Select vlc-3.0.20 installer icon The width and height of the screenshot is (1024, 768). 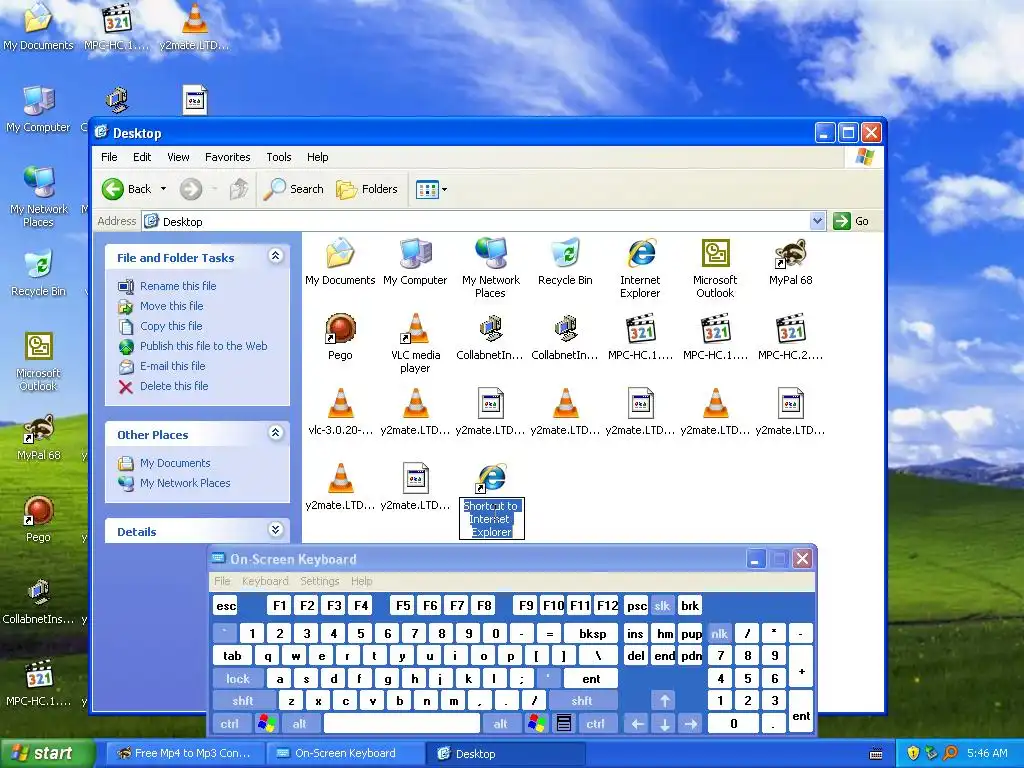340,404
